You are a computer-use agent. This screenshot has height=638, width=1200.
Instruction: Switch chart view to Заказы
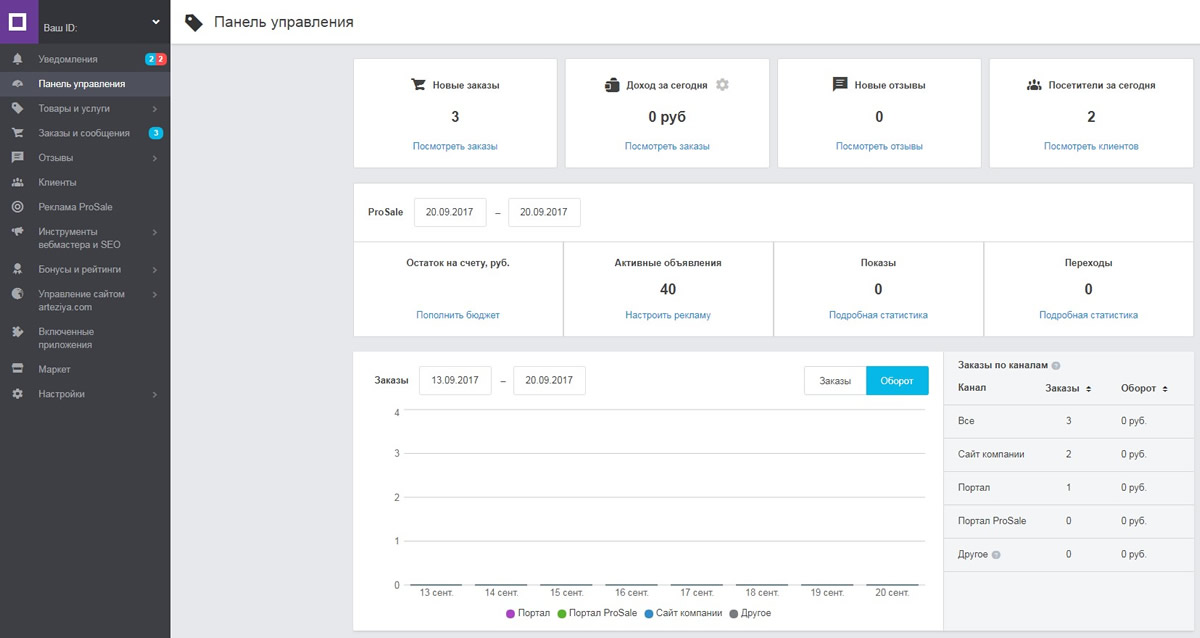point(834,380)
